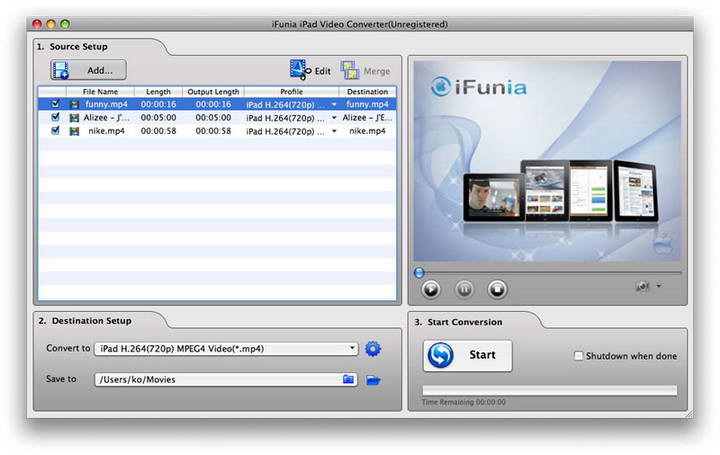Play the preview video
Viewport: 720px width, 455px height.
[x=431, y=289]
